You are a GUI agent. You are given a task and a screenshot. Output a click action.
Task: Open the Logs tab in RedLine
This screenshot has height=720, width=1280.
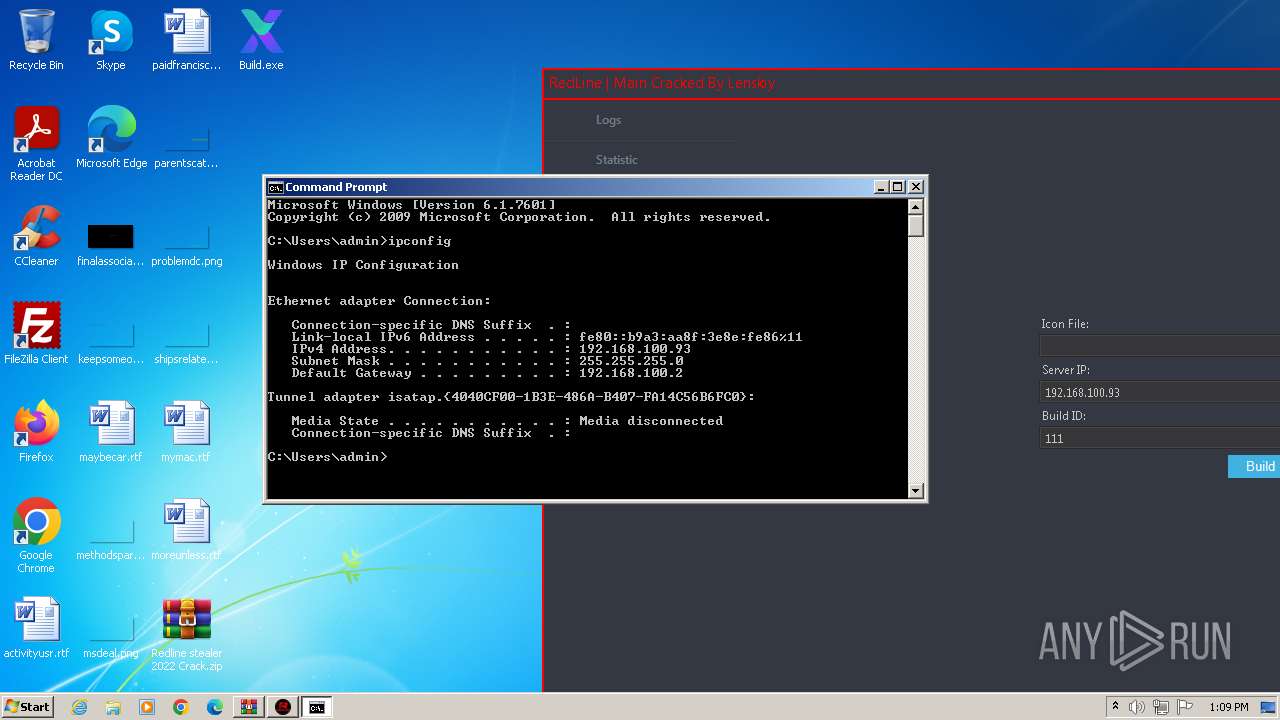click(x=608, y=120)
